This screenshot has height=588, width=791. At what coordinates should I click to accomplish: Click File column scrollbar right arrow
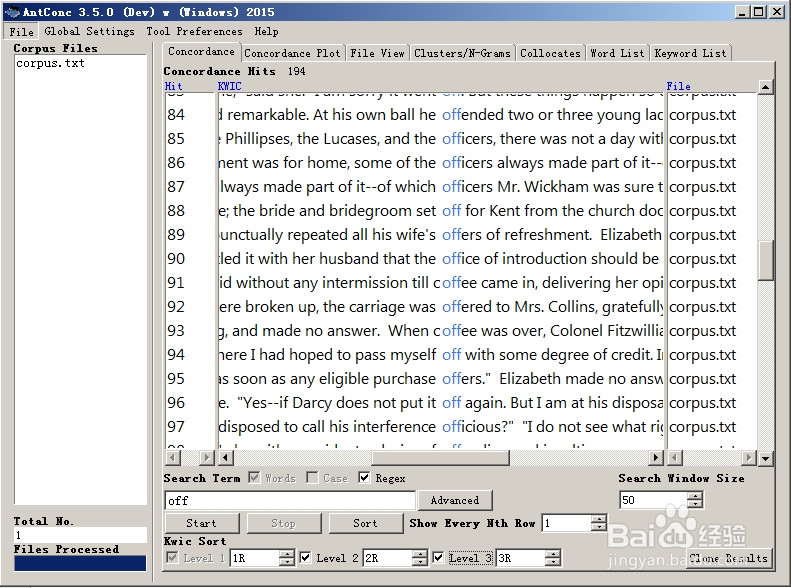coord(749,458)
